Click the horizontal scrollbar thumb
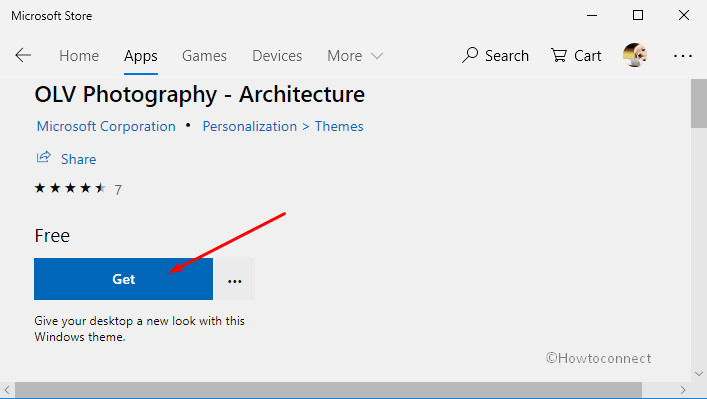The height and width of the screenshot is (399, 707). point(328,390)
